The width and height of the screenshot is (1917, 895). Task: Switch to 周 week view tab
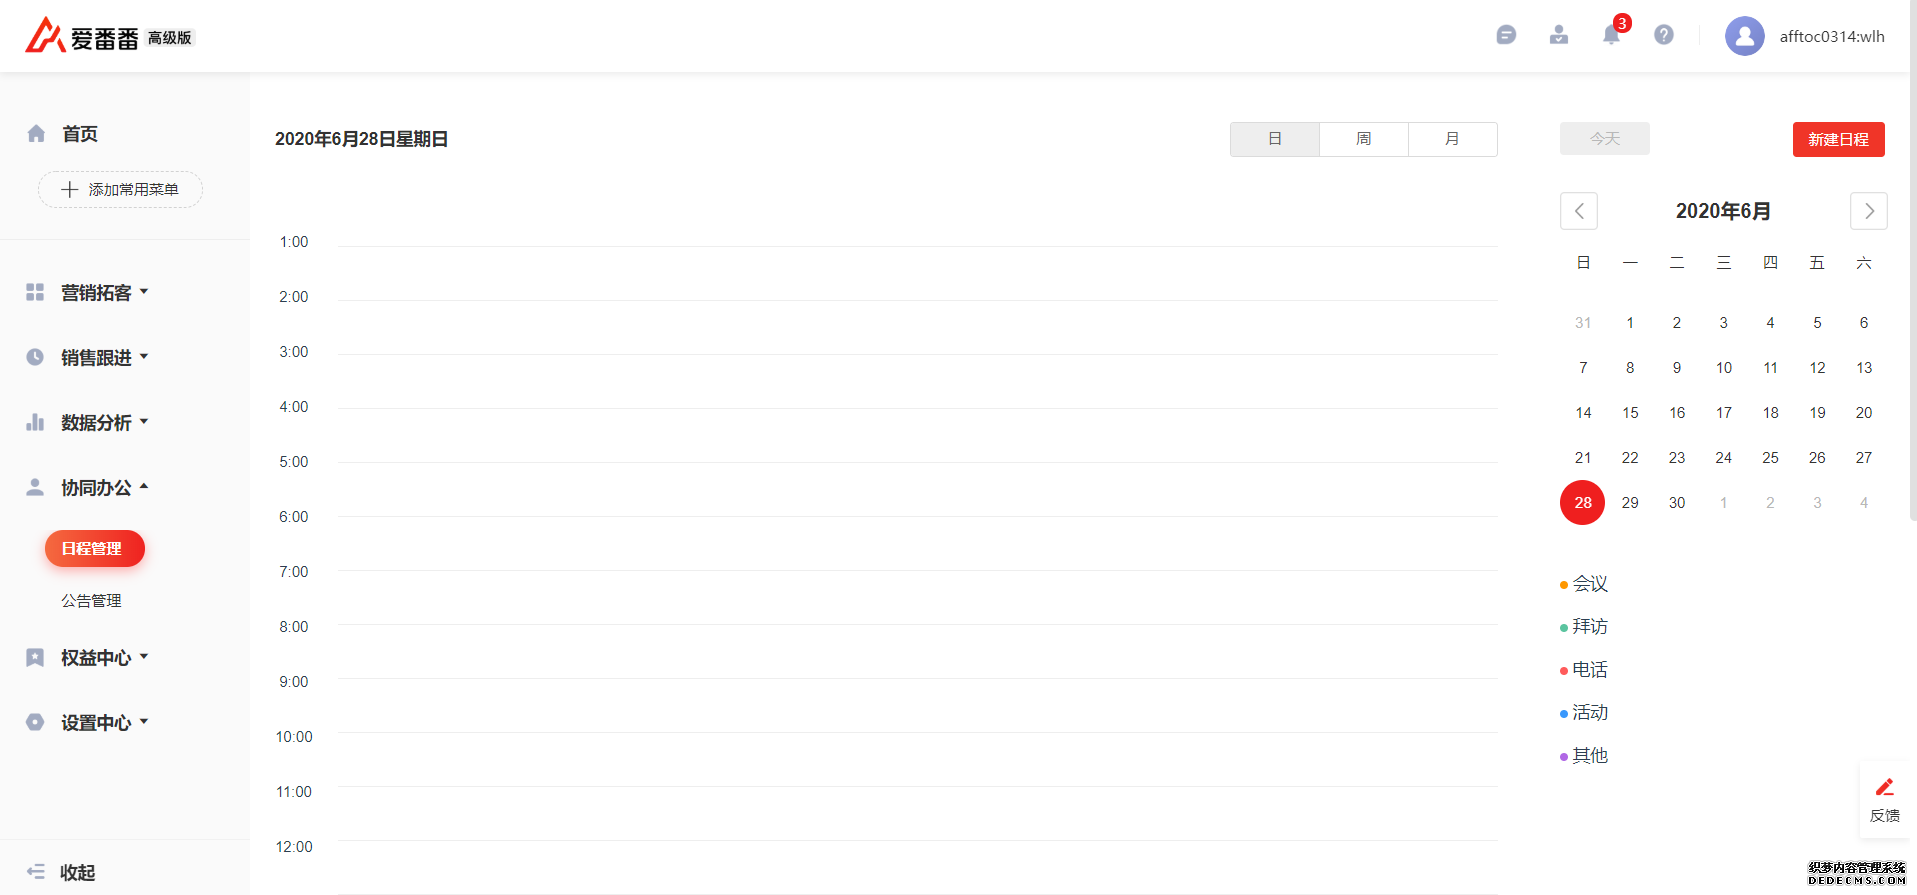[1364, 139]
